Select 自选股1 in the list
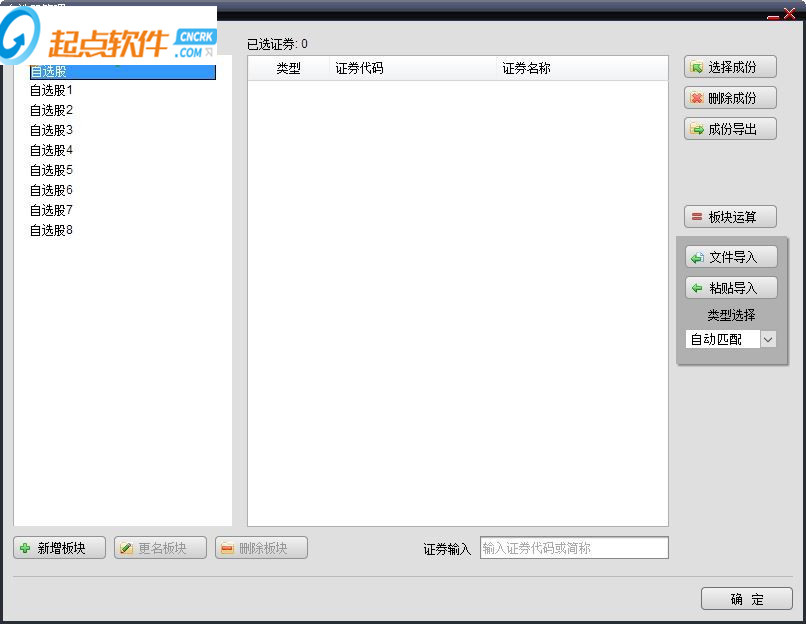 coord(51,90)
